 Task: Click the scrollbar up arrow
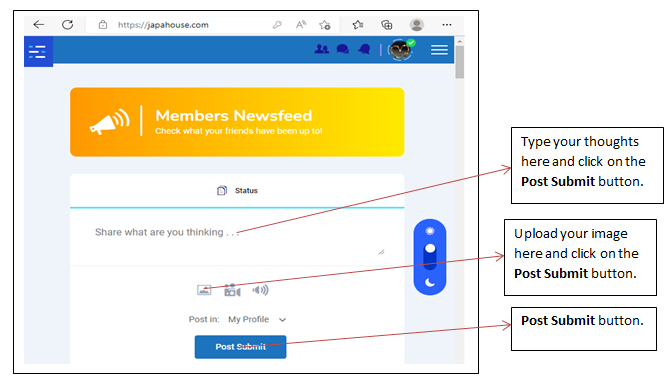pyautogui.click(x=460, y=41)
